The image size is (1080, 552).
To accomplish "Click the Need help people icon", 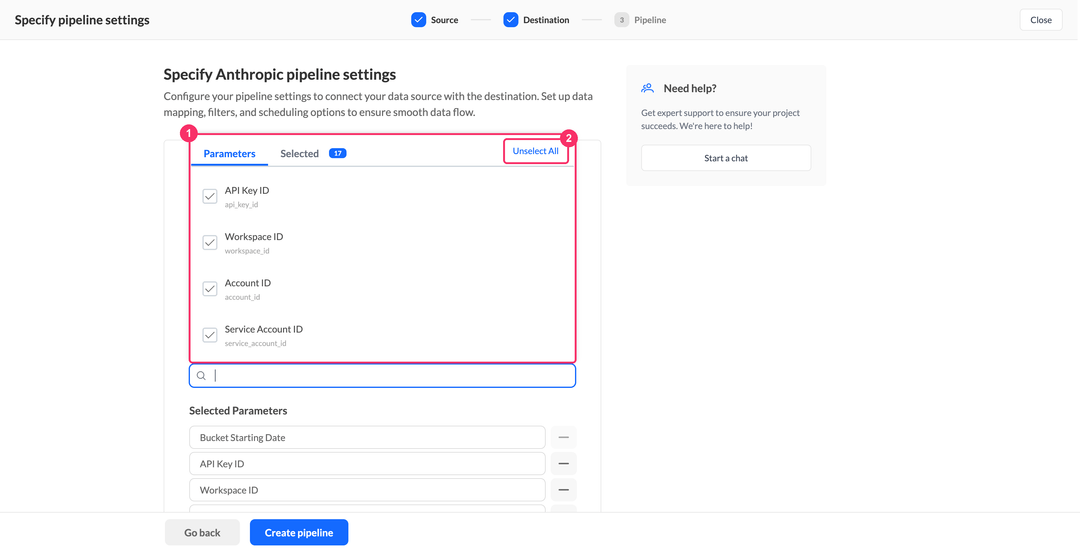I will click(x=647, y=88).
